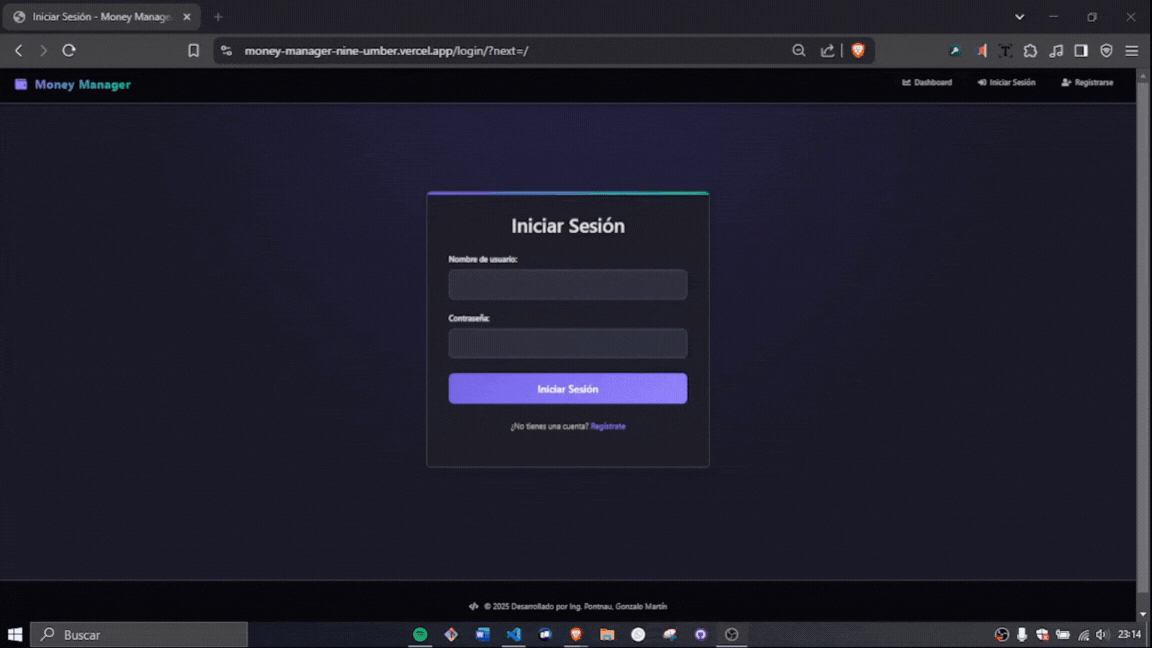The image size is (1152, 648).
Task: Open the extensions puzzle icon in toolbar
Action: point(1031,50)
